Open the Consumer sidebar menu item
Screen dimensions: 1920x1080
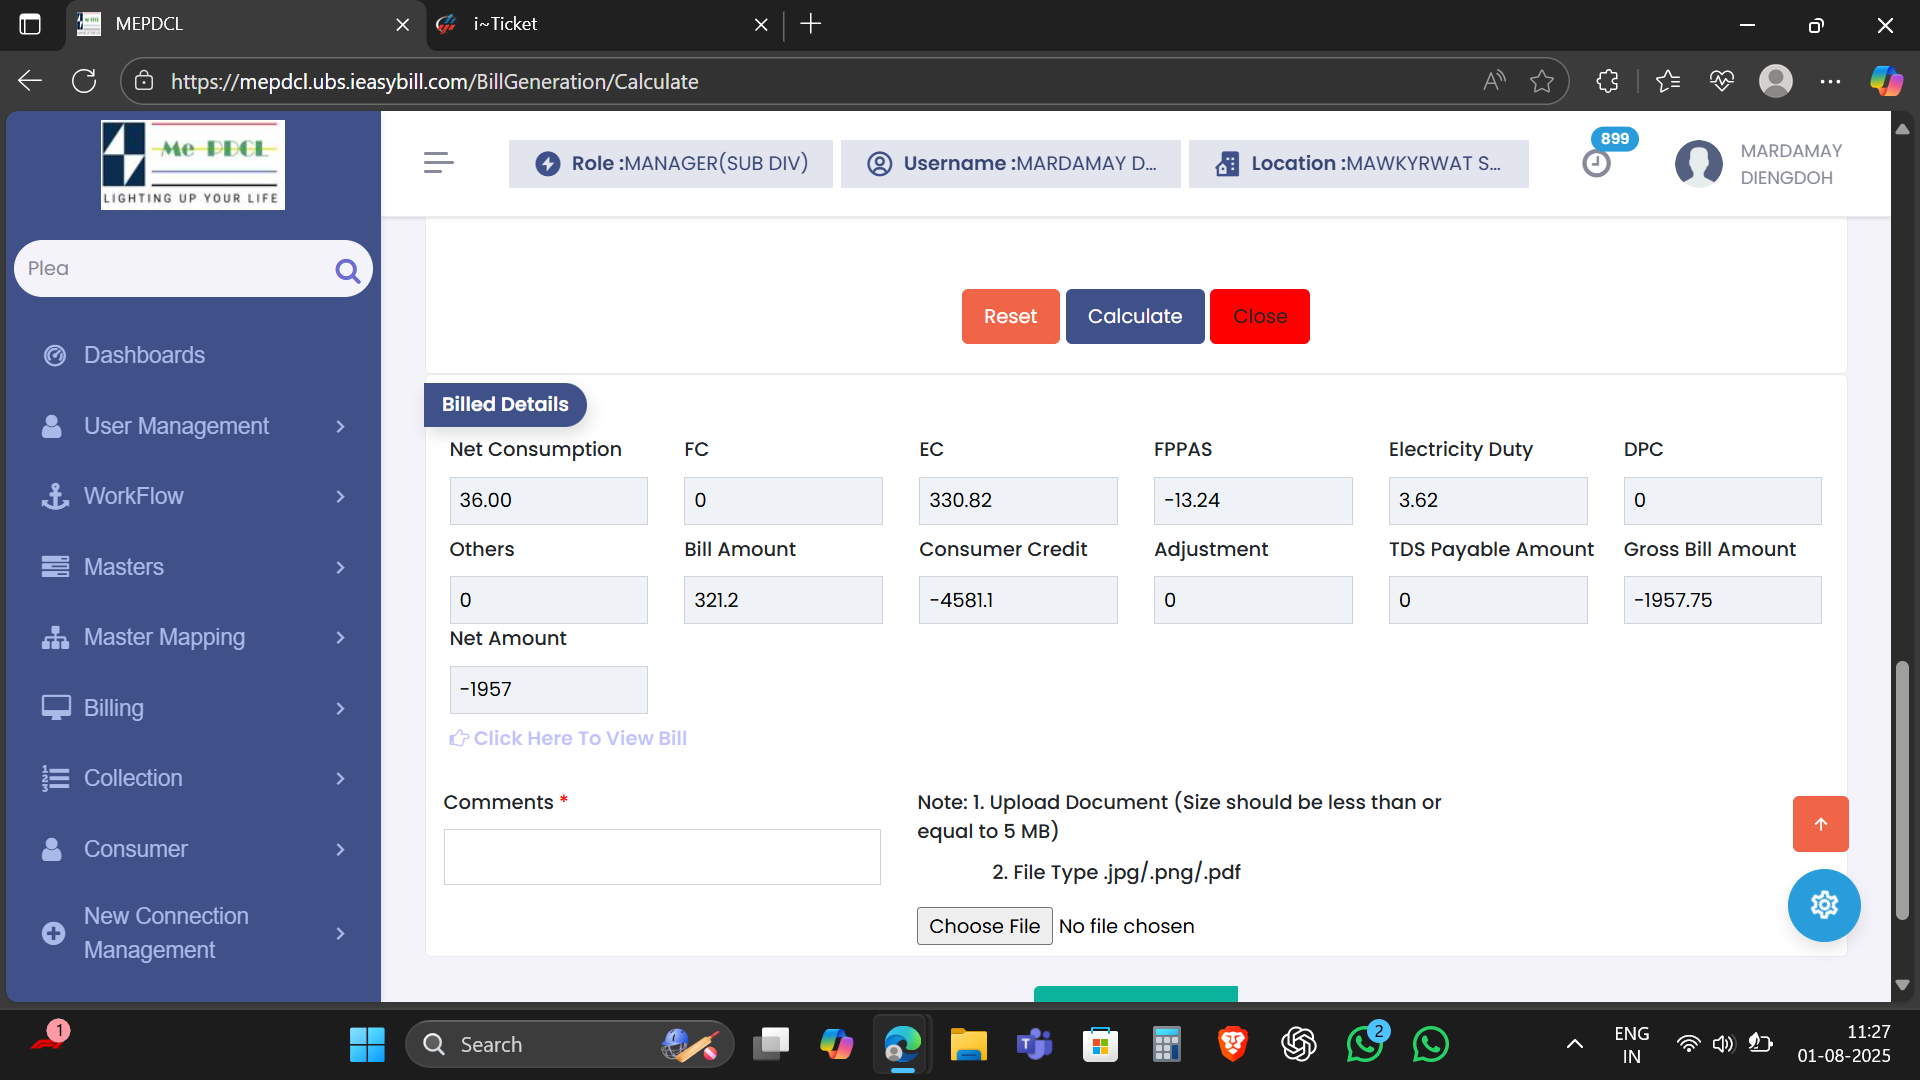click(136, 849)
